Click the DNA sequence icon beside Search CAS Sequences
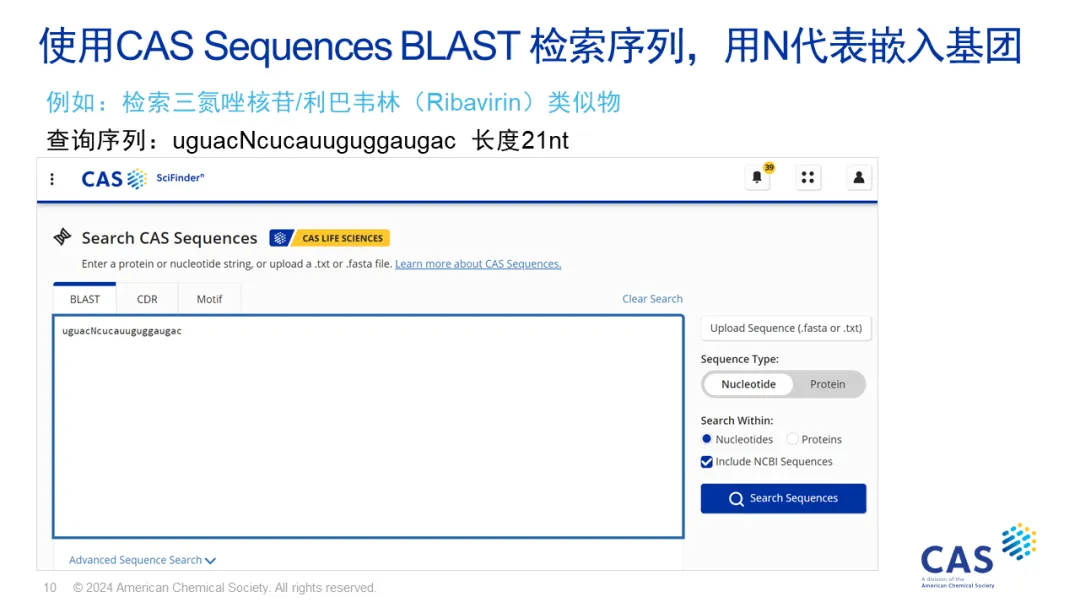 coord(63,237)
